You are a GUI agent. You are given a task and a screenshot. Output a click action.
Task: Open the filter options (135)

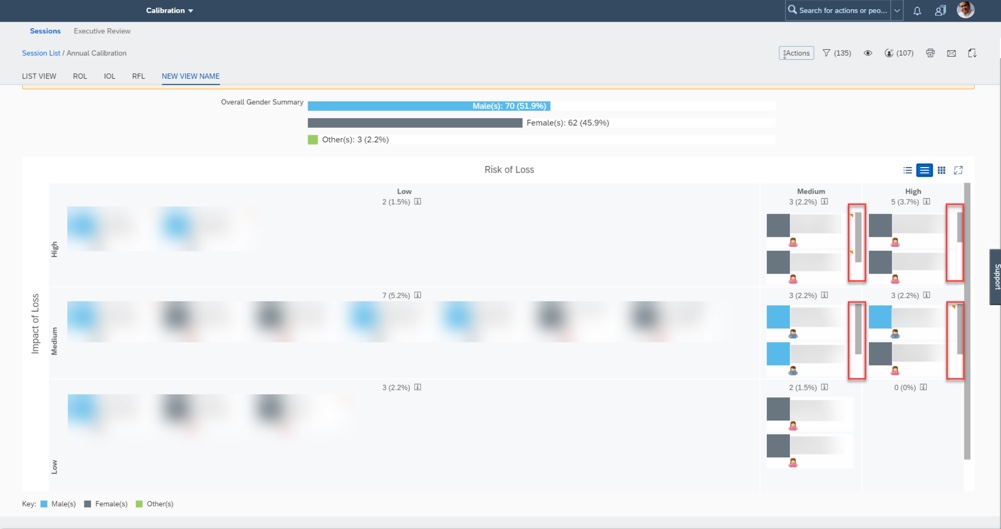coord(836,53)
